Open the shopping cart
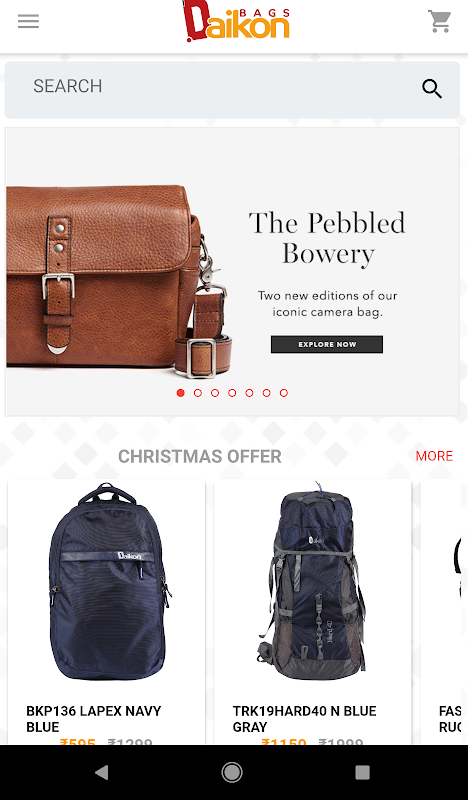Image resolution: width=468 pixels, height=800 pixels. [439, 21]
